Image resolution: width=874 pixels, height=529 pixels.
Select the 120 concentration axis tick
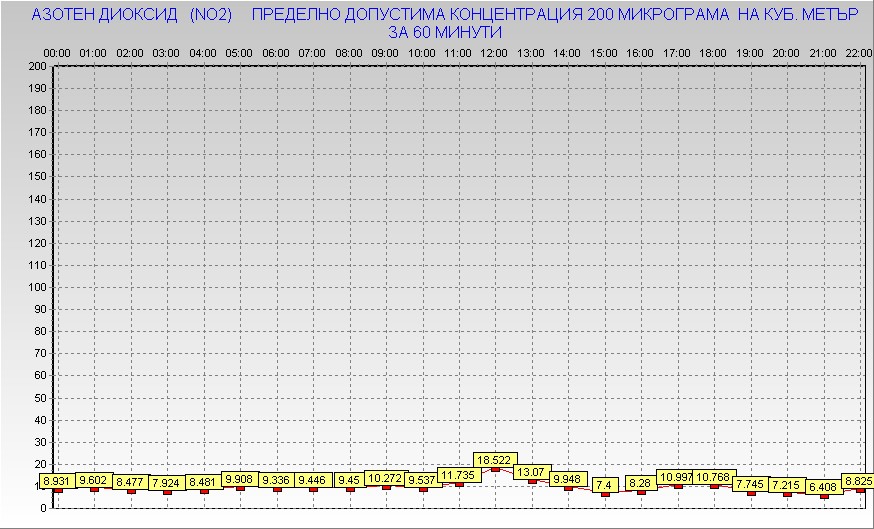pyautogui.click(x=37, y=243)
